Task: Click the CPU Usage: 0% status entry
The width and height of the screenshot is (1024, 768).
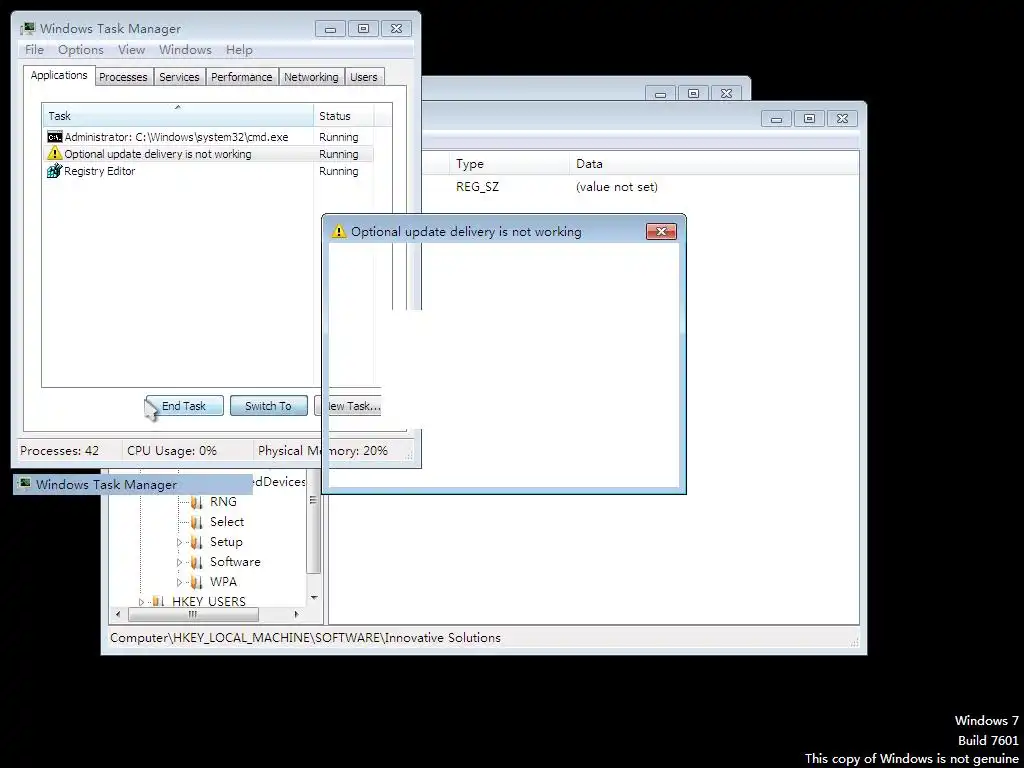Action: tap(172, 451)
